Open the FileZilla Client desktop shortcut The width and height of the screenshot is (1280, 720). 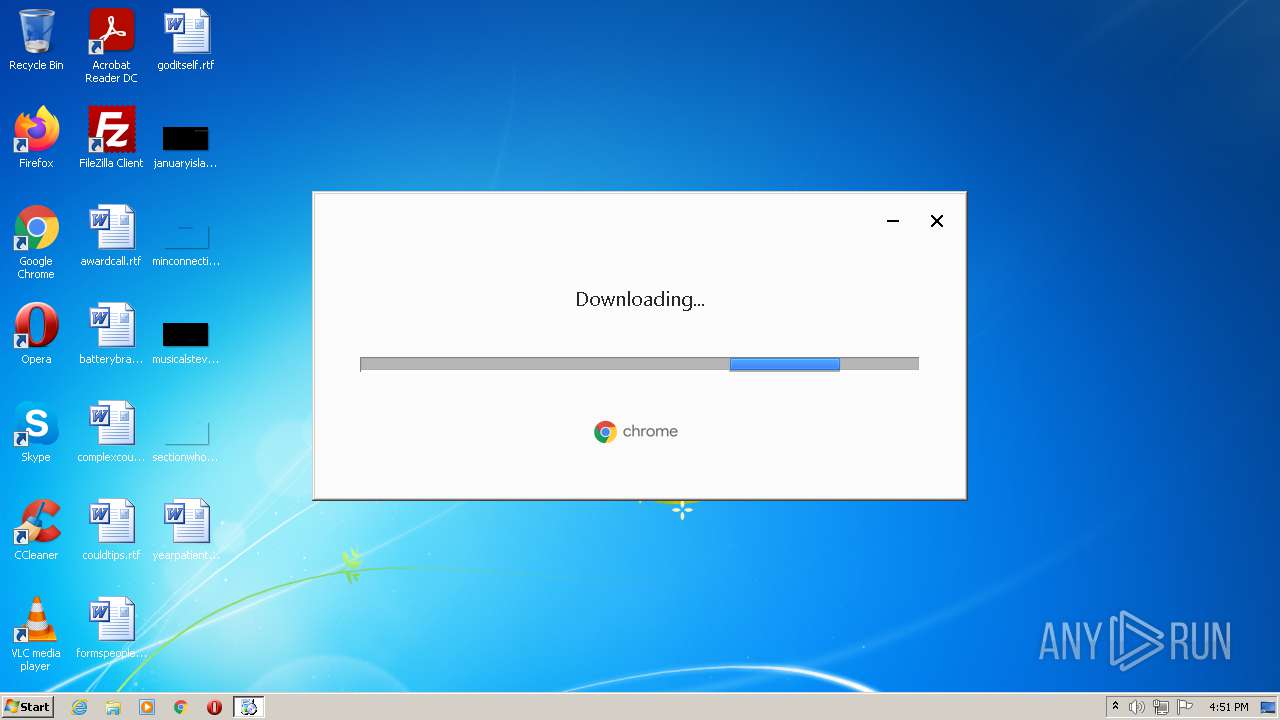(x=111, y=138)
